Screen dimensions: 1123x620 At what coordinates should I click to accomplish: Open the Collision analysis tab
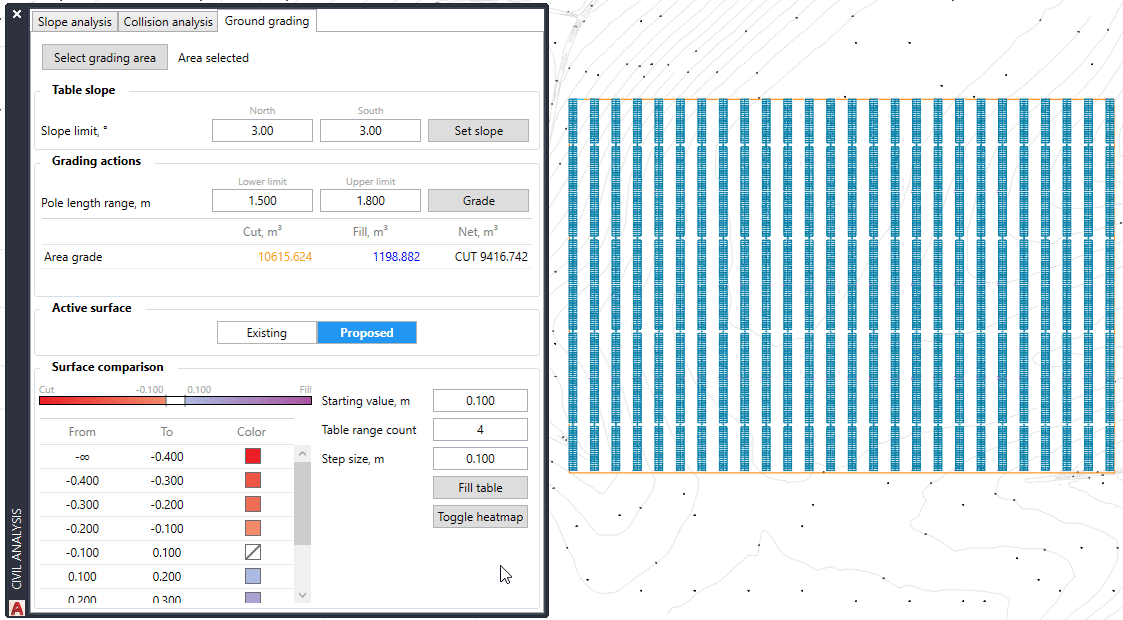click(x=168, y=22)
